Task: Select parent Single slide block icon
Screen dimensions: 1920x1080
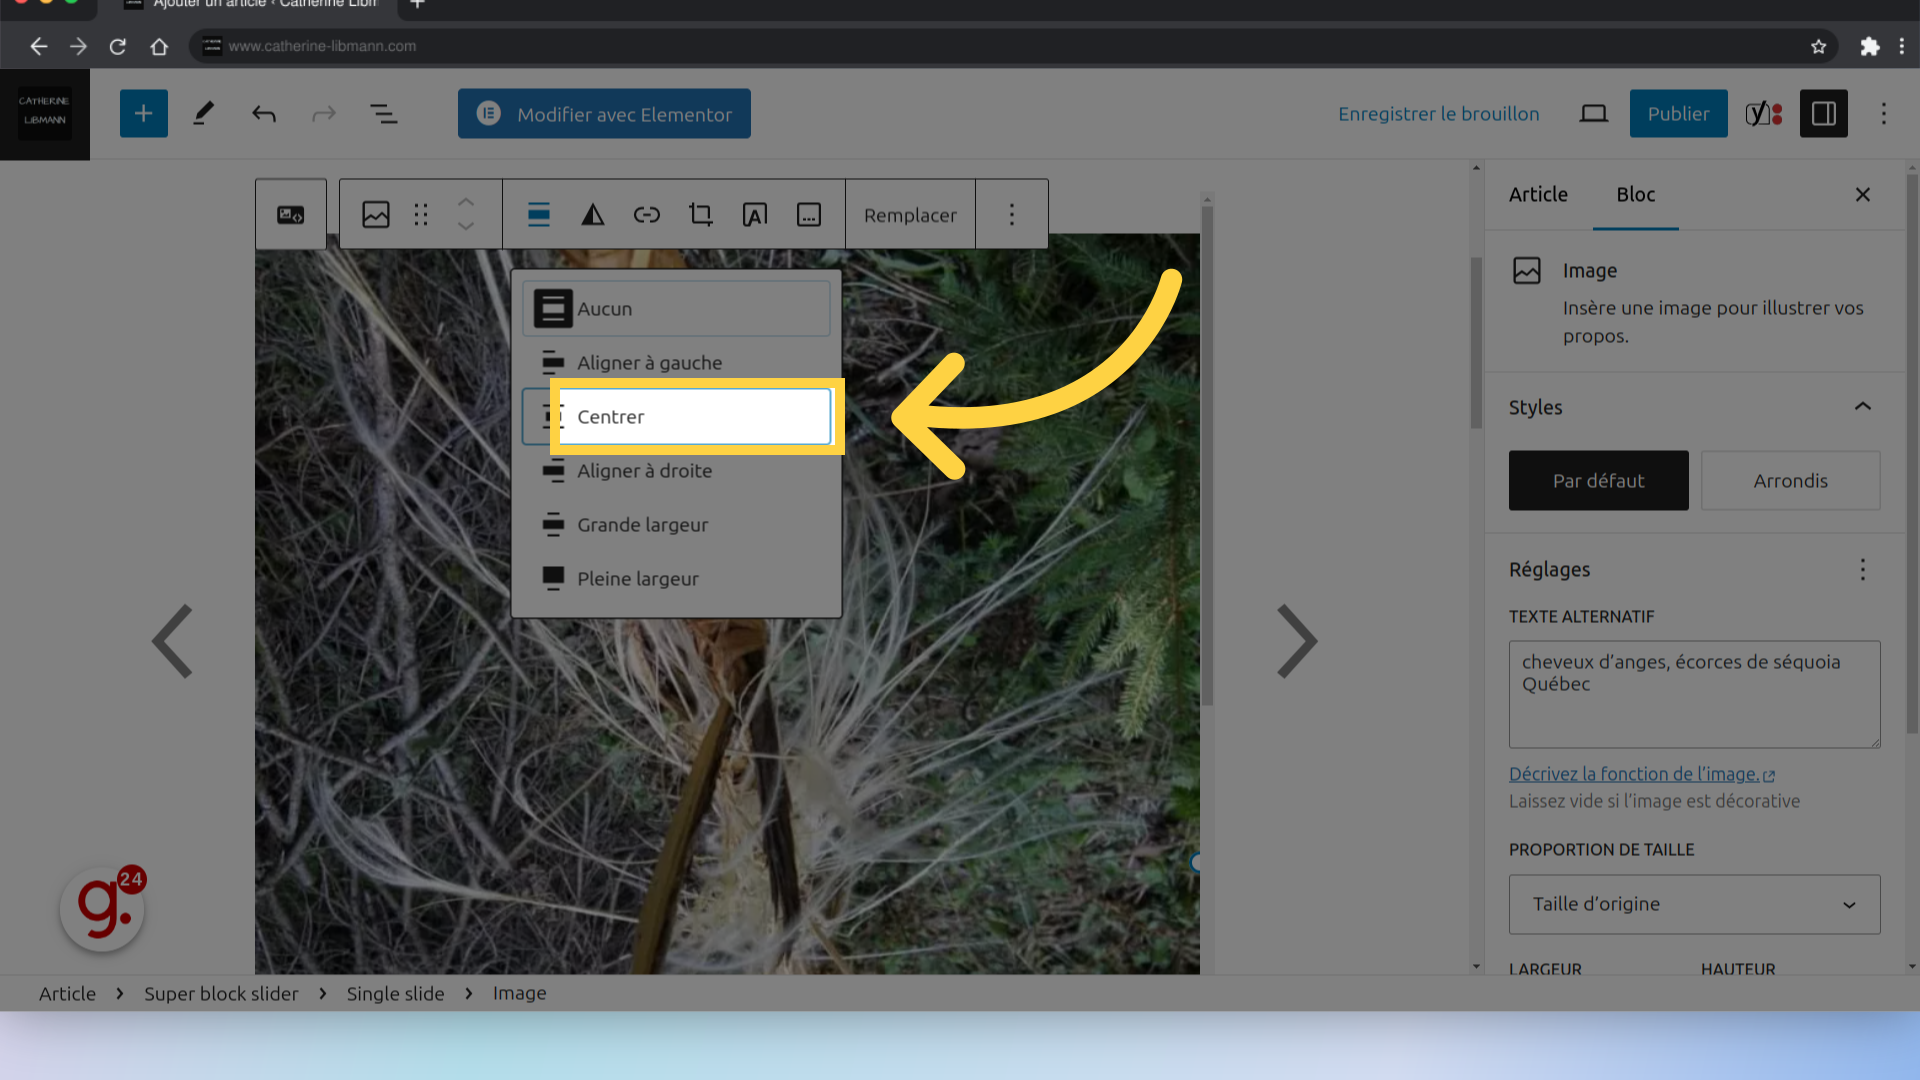Action: coord(291,215)
